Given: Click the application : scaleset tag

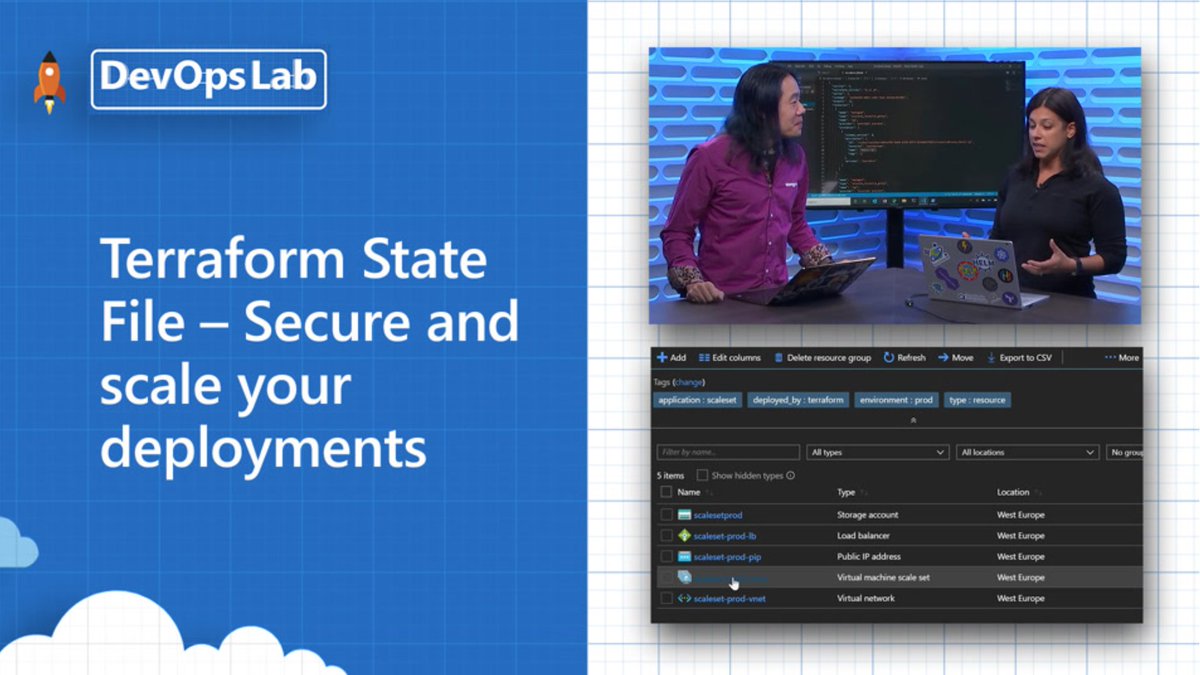Looking at the screenshot, I should pyautogui.click(x=697, y=400).
